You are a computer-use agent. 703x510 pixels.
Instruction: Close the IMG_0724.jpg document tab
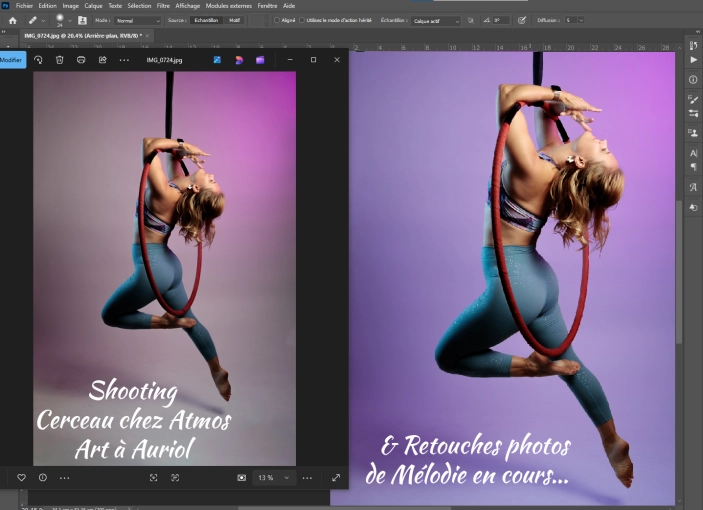(148, 36)
